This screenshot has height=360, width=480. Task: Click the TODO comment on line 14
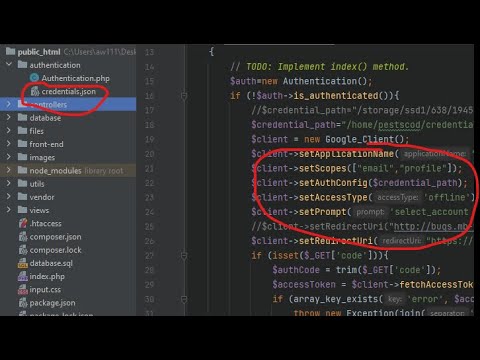[319, 67]
